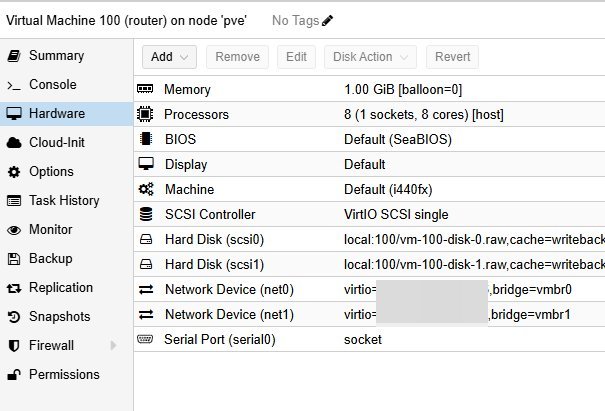Click the Revert button
605x411 pixels.
click(x=452, y=57)
